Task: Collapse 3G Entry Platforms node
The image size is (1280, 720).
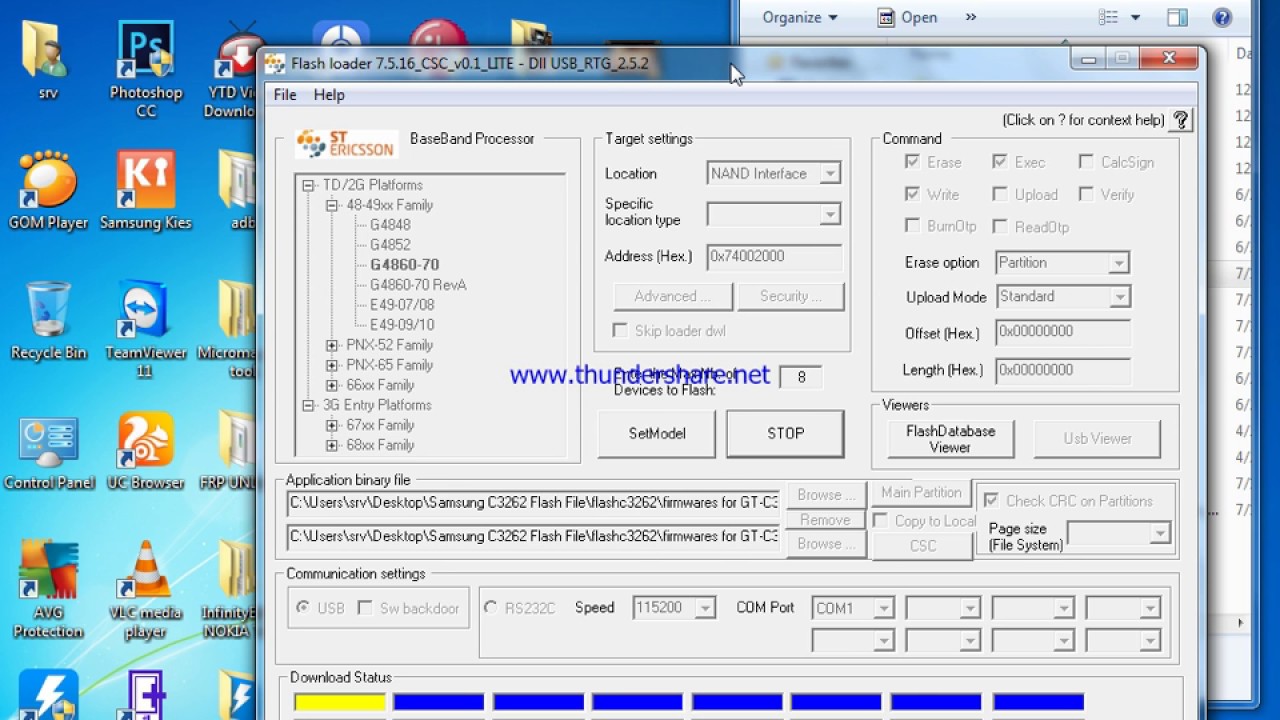Action: [x=309, y=405]
